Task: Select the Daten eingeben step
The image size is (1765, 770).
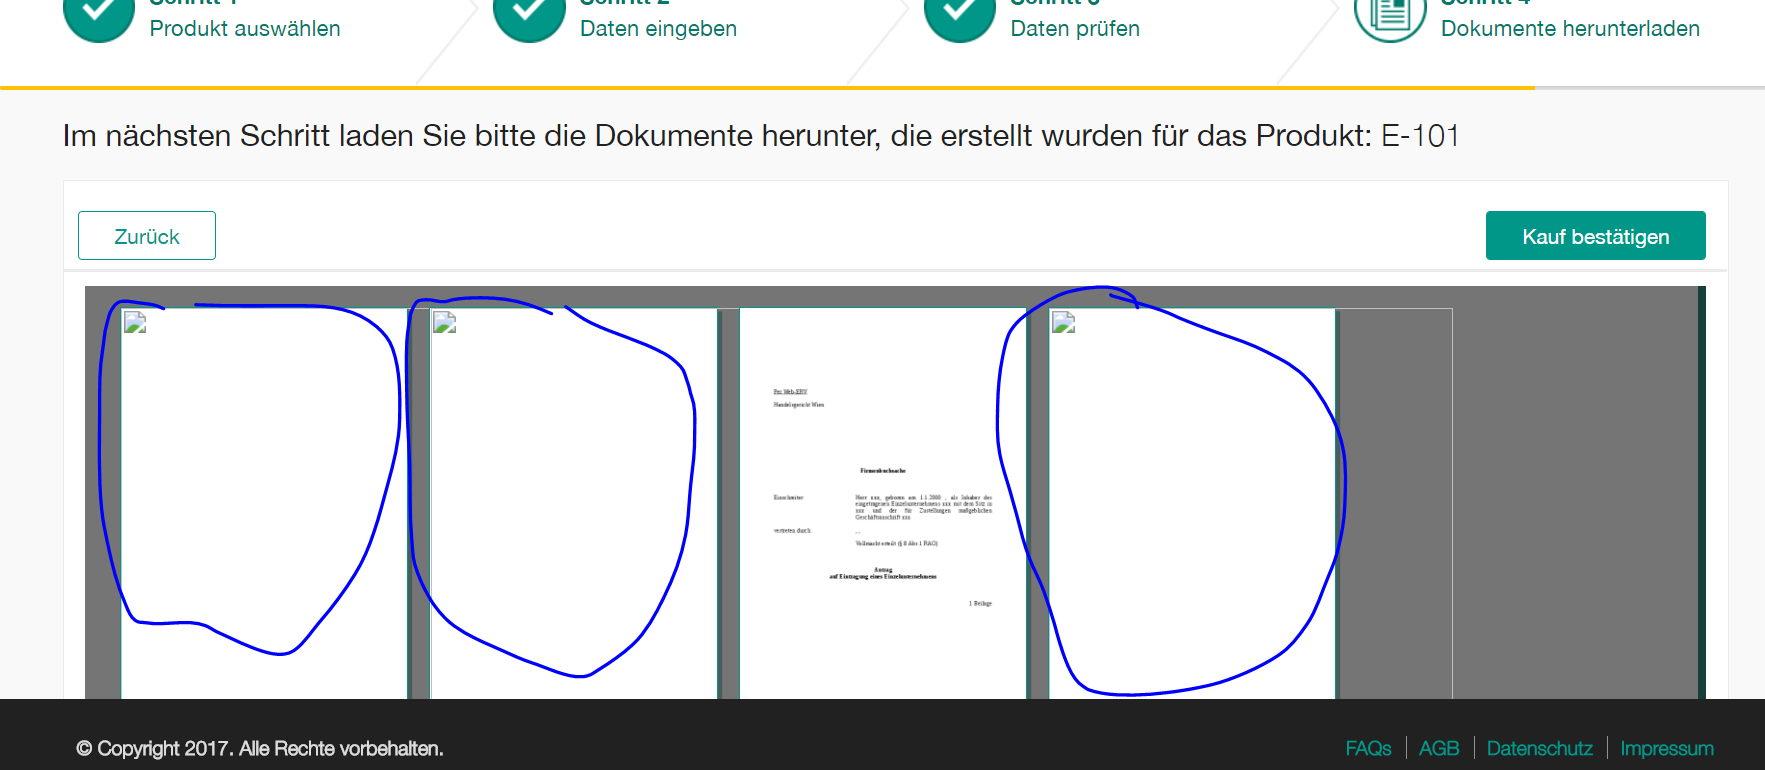Action: point(658,29)
